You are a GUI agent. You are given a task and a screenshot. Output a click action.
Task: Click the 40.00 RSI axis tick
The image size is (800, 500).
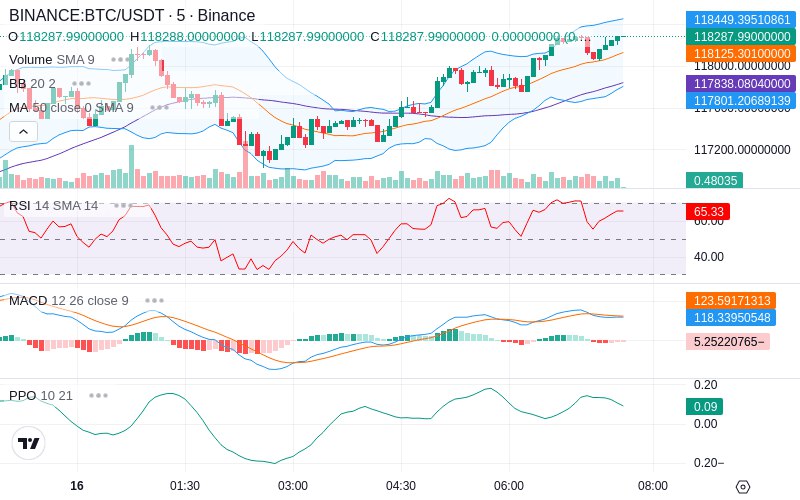708,257
